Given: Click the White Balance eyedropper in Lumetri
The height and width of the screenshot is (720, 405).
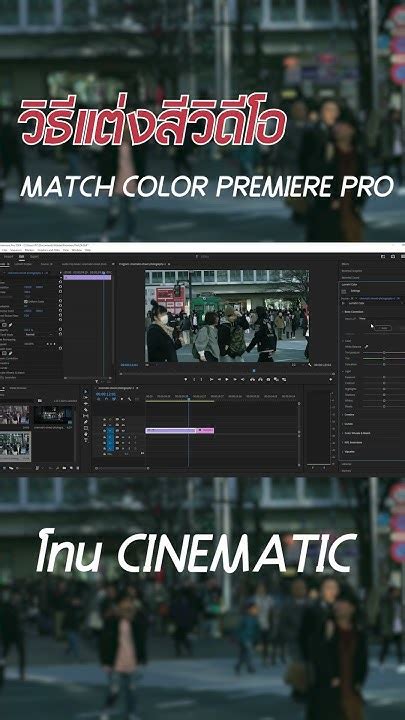Looking at the screenshot, I should pos(366,347).
